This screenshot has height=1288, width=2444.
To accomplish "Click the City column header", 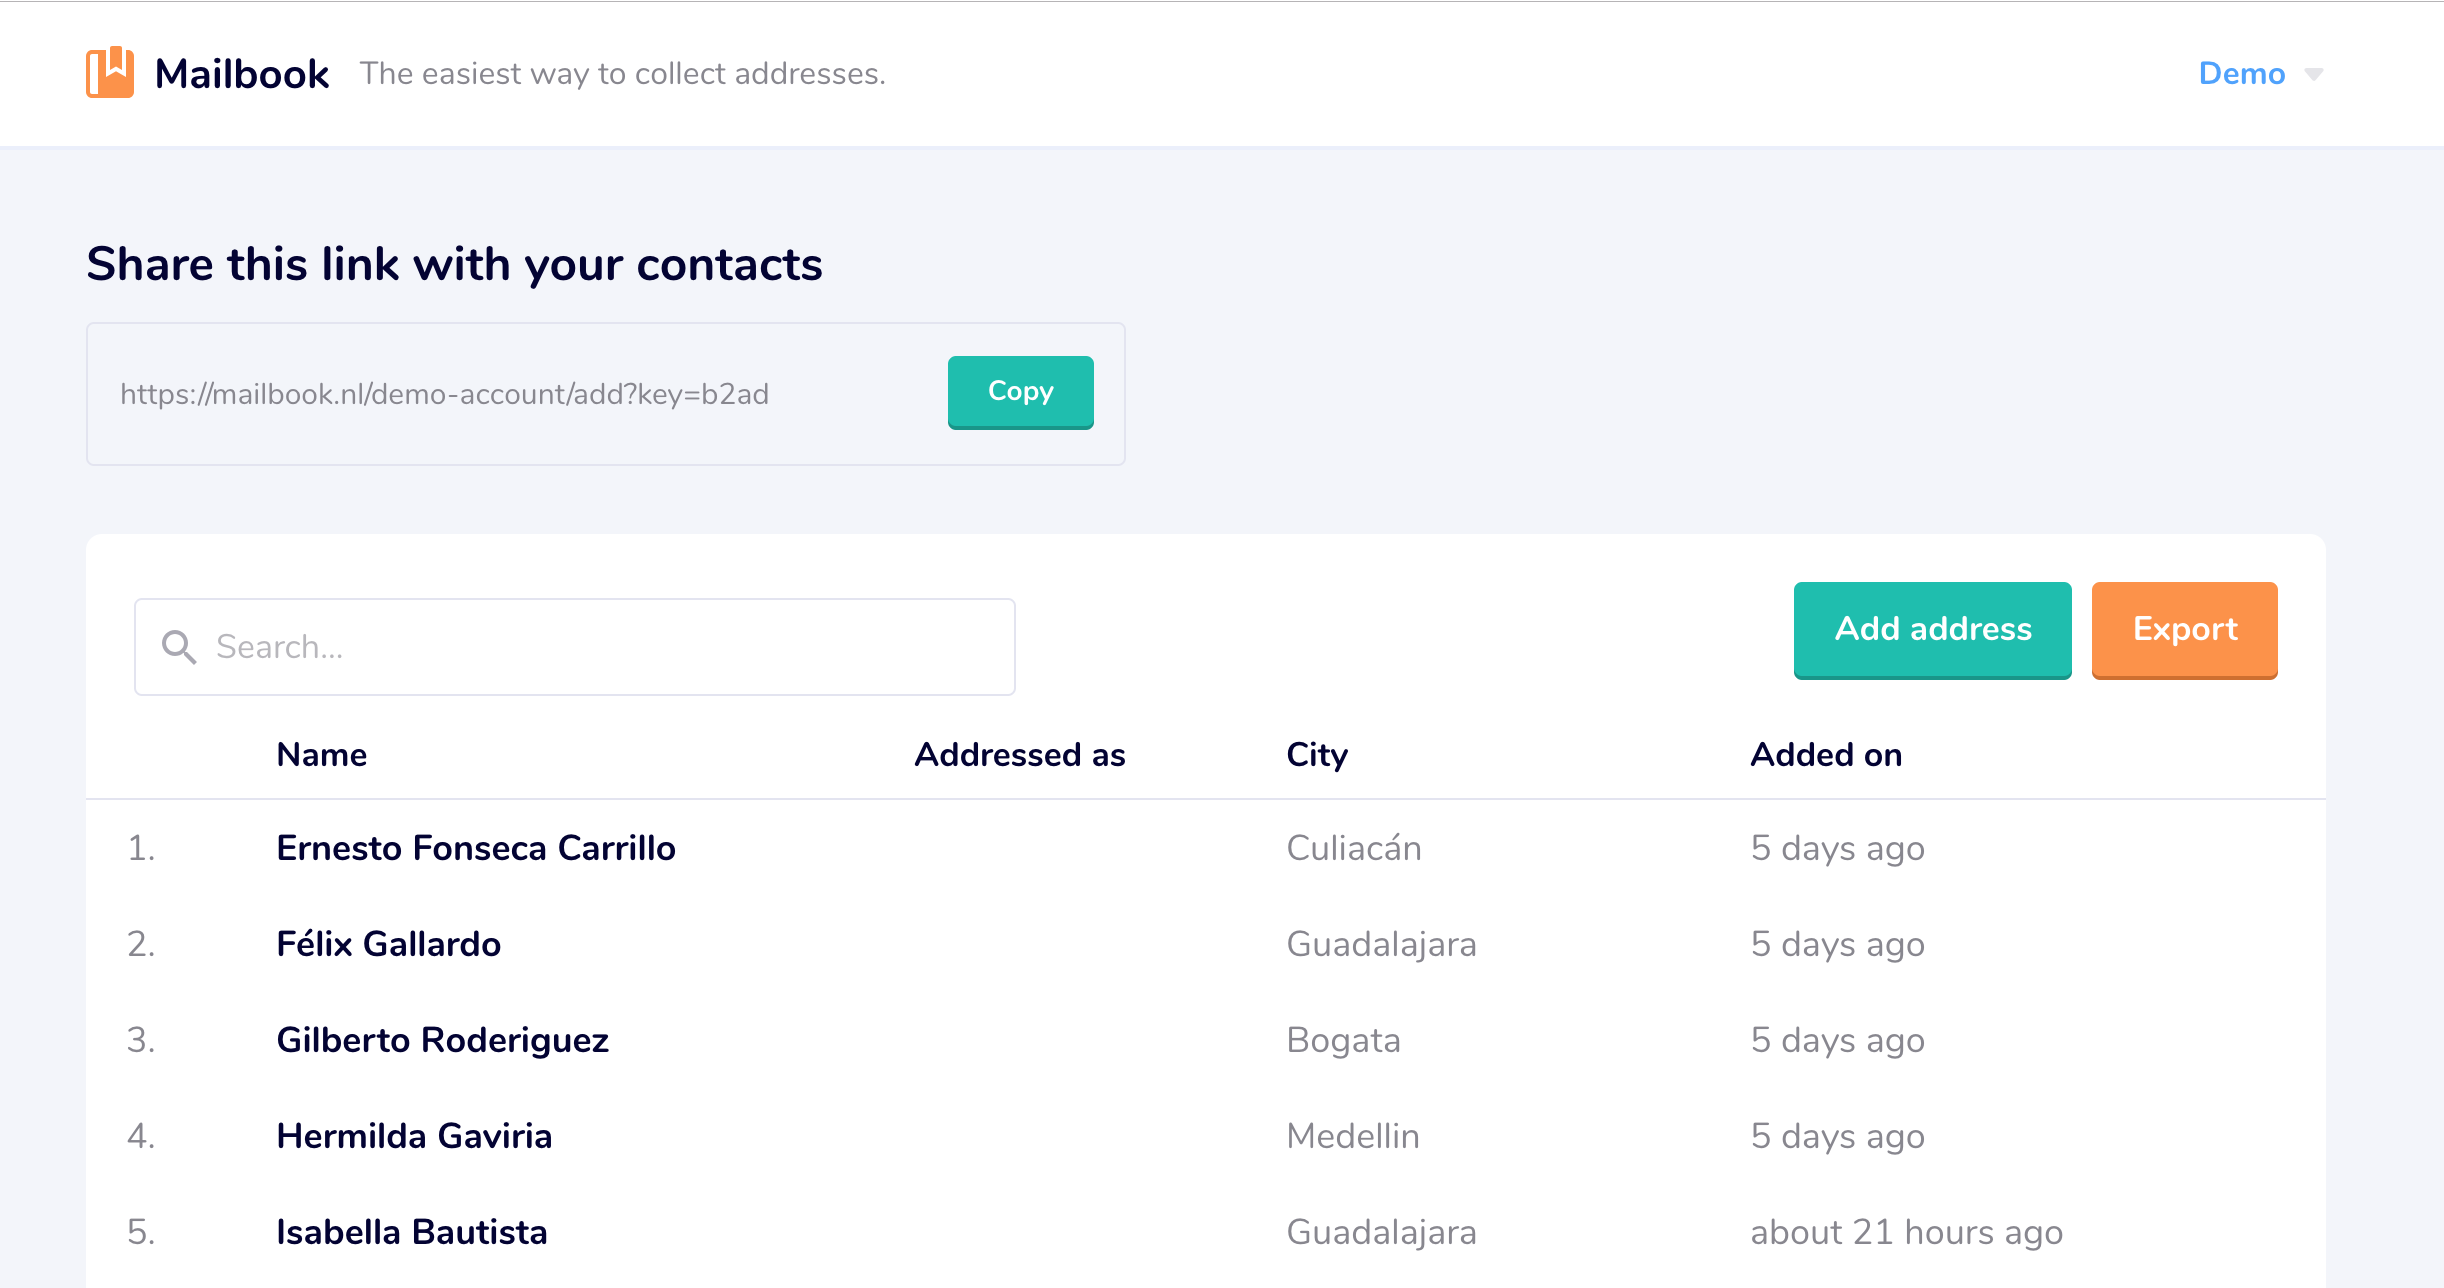I will [1317, 755].
